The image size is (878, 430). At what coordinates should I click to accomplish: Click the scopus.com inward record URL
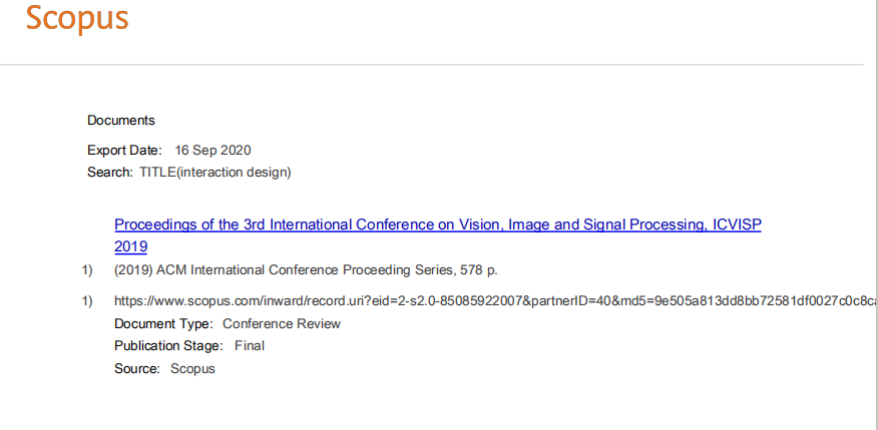click(x=496, y=301)
